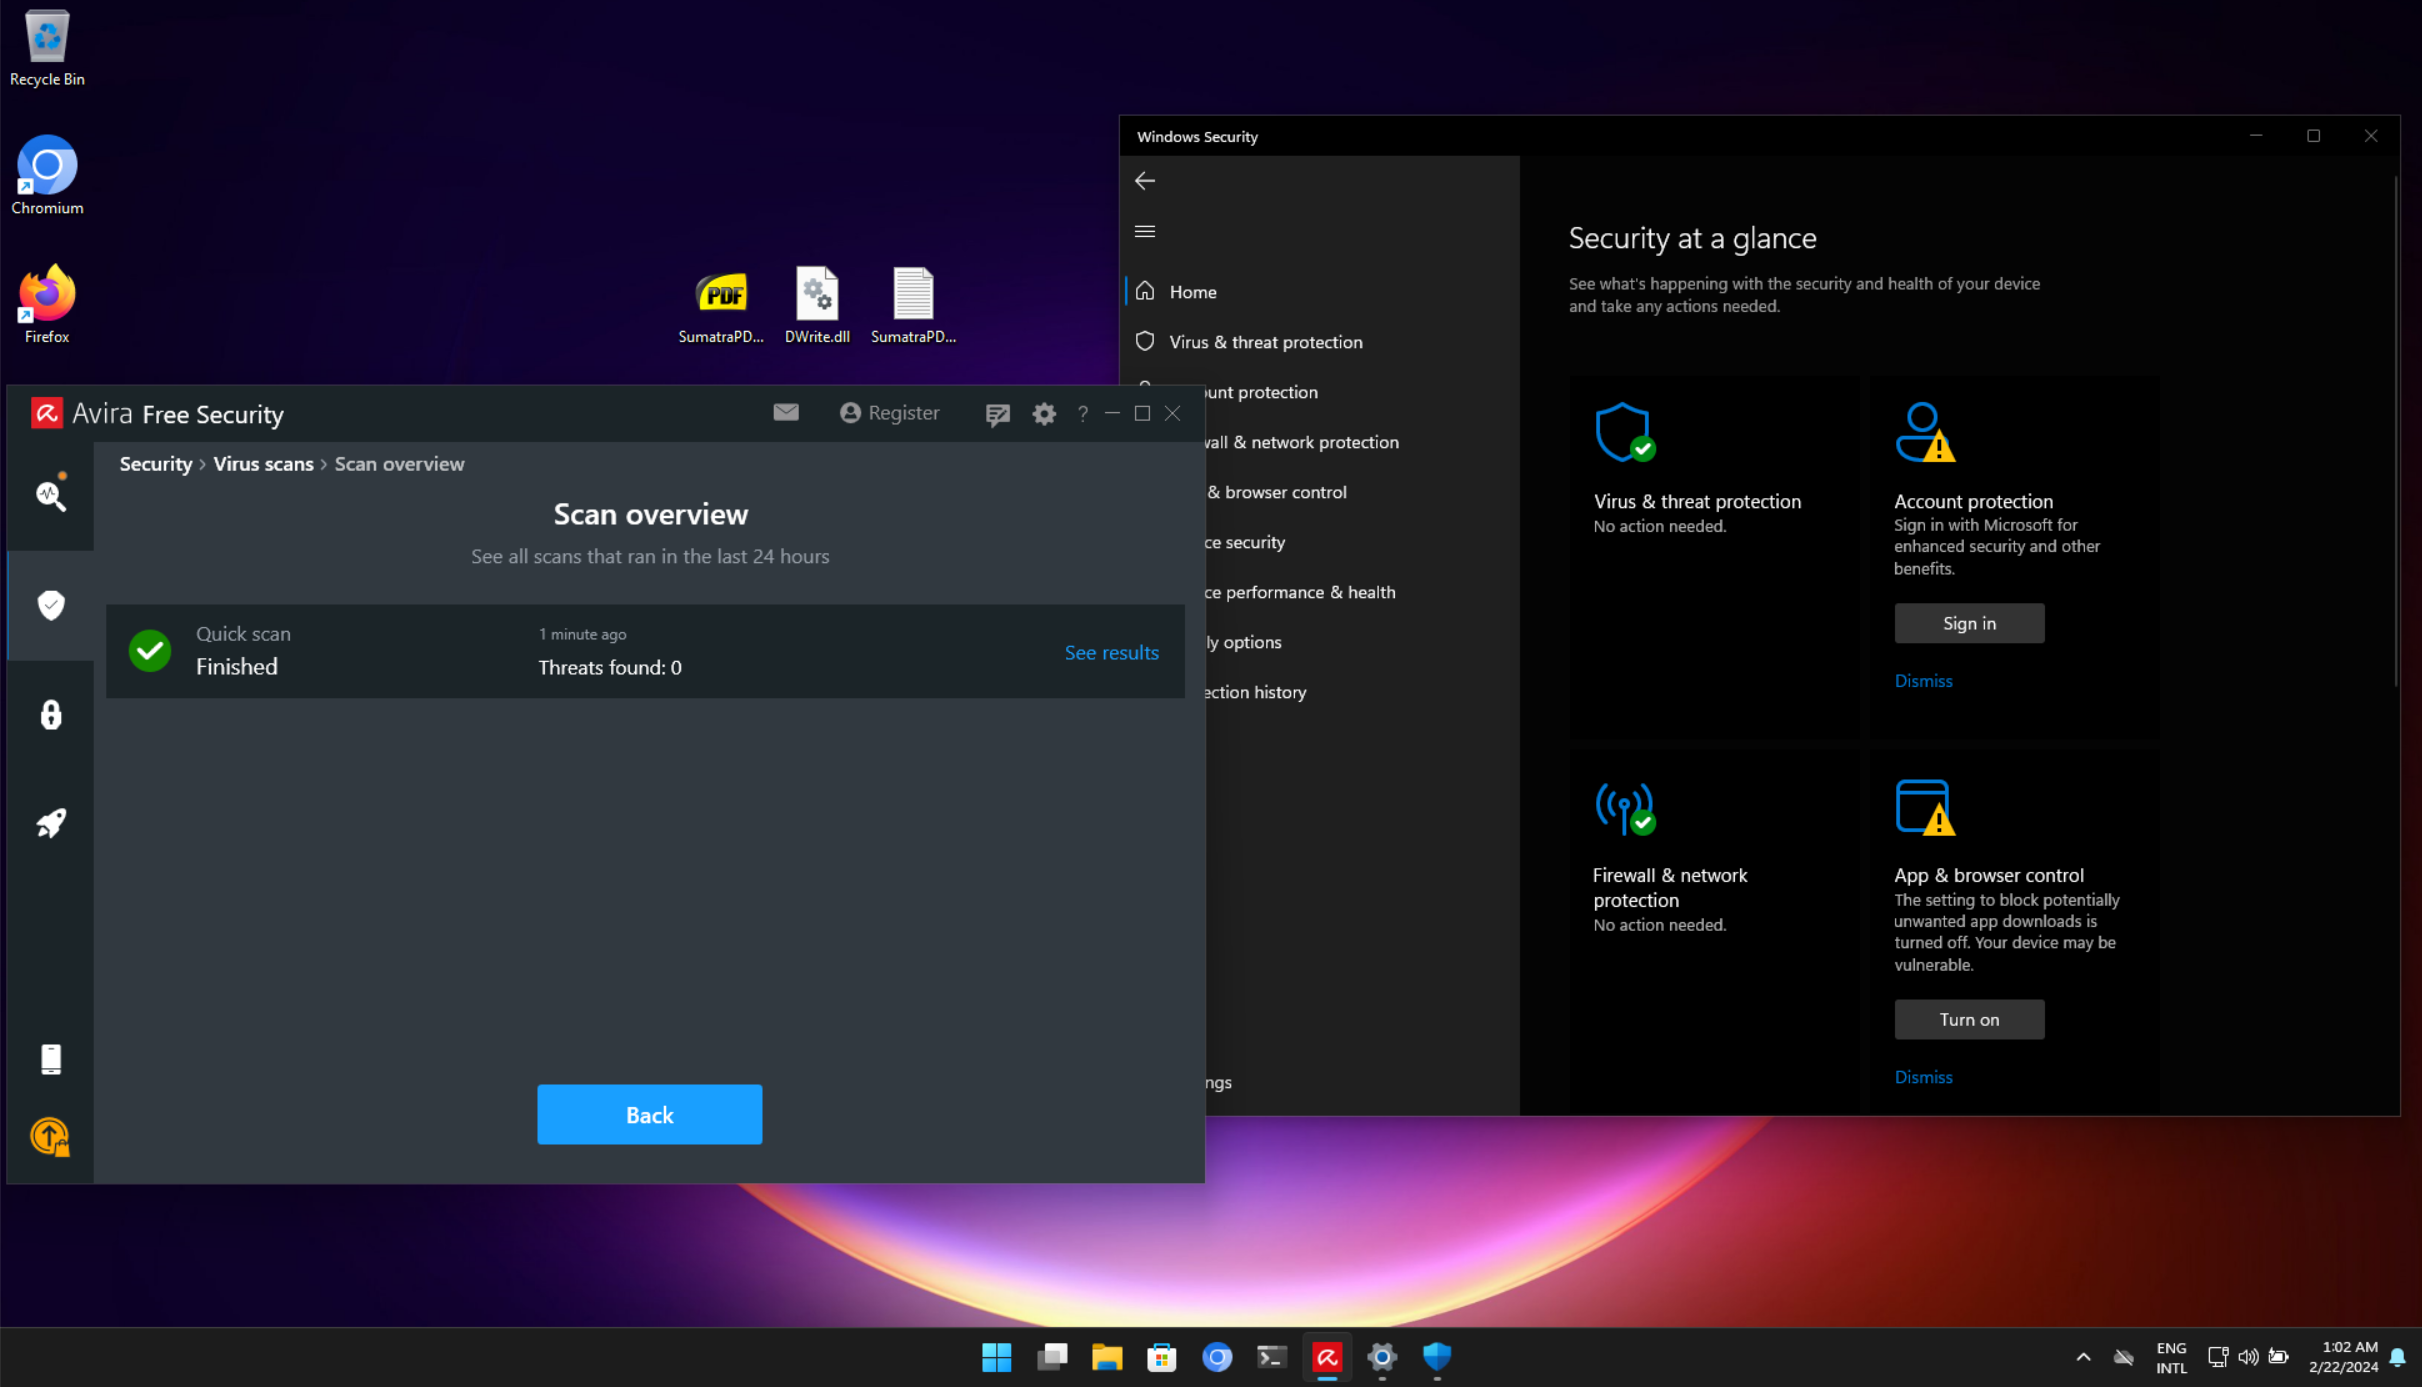Viewport: 2422px width, 1387px height.
Task: Click the green Quick scan checkmark icon
Action: [150, 651]
